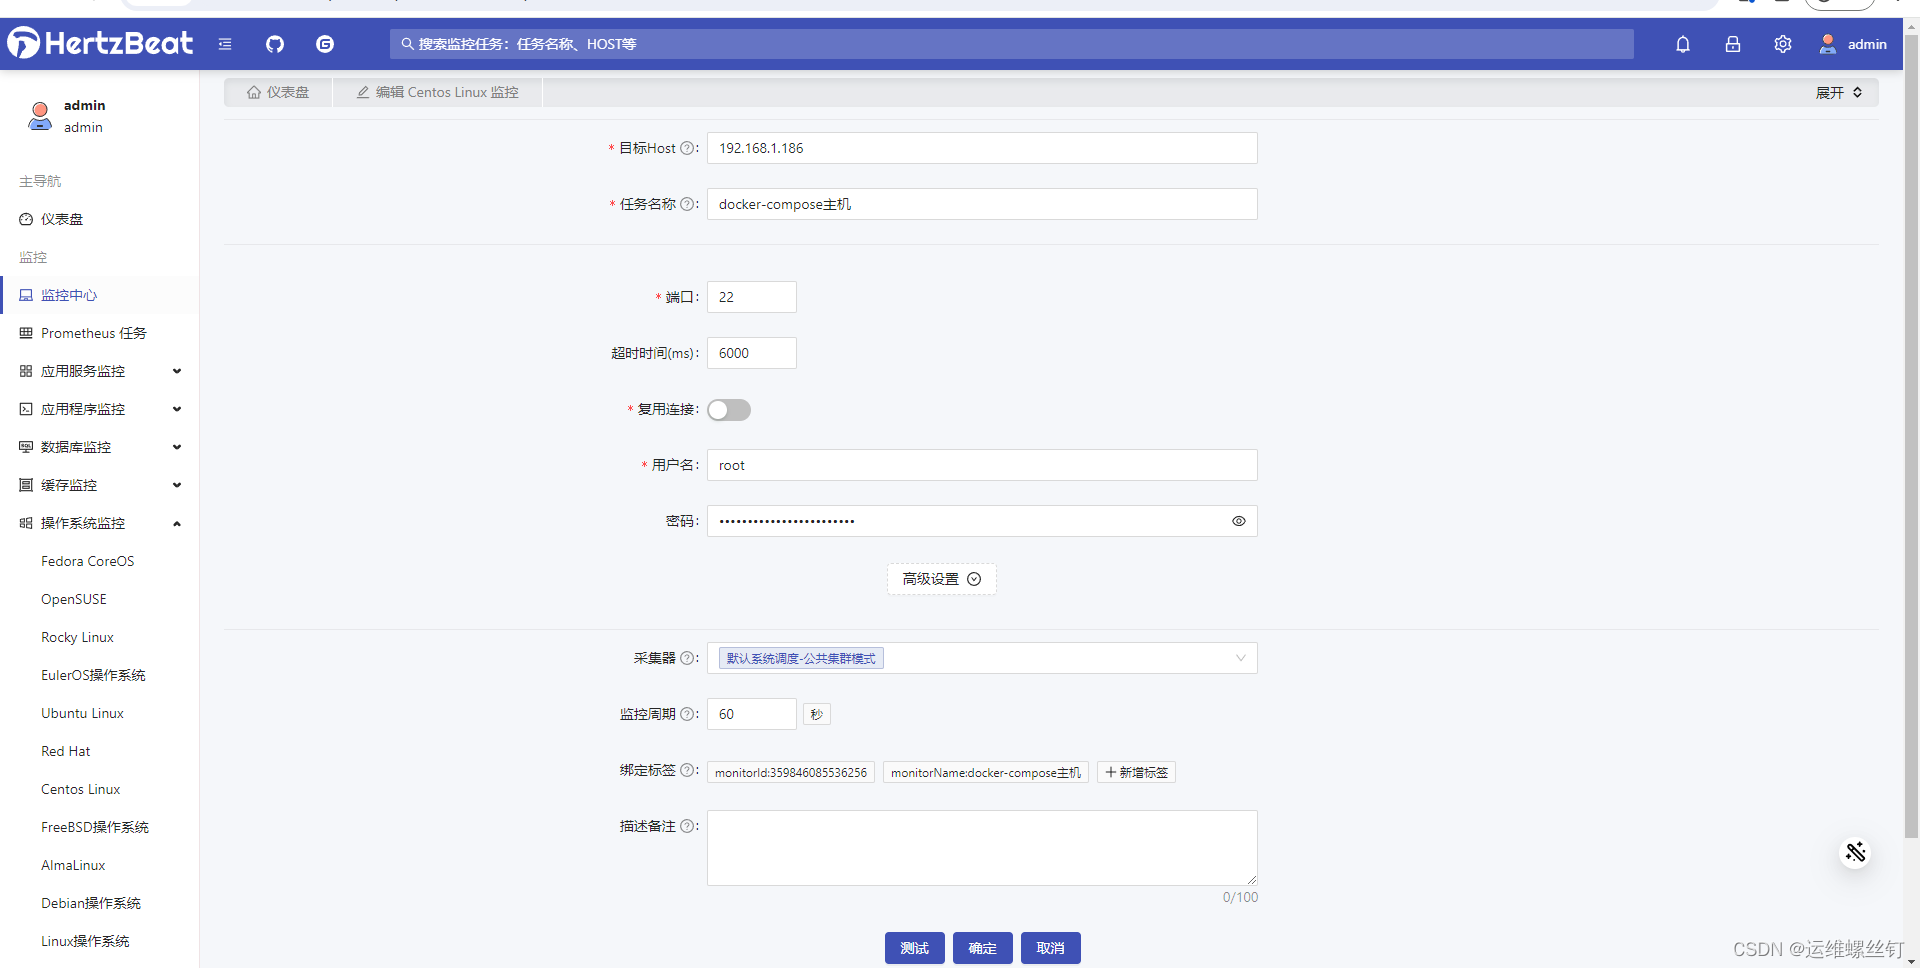Expand the 数据库监控 menu
The image size is (1920, 968).
point(100,447)
